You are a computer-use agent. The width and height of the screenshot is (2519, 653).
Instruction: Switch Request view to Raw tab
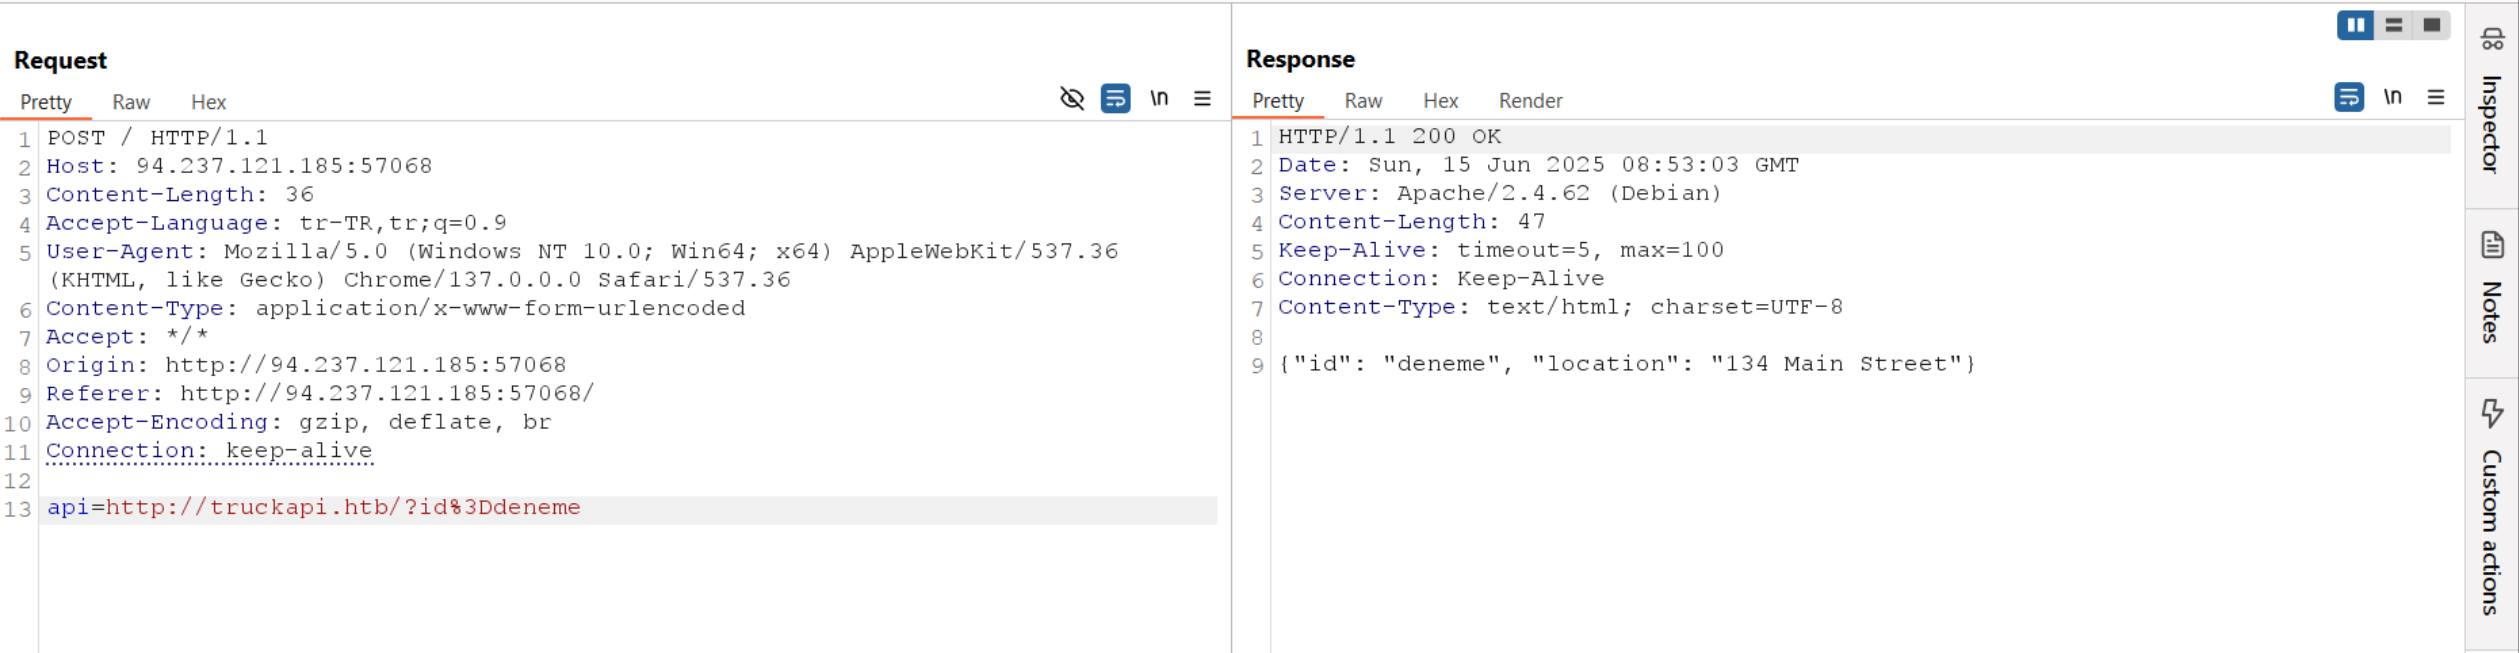click(x=131, y=102)
